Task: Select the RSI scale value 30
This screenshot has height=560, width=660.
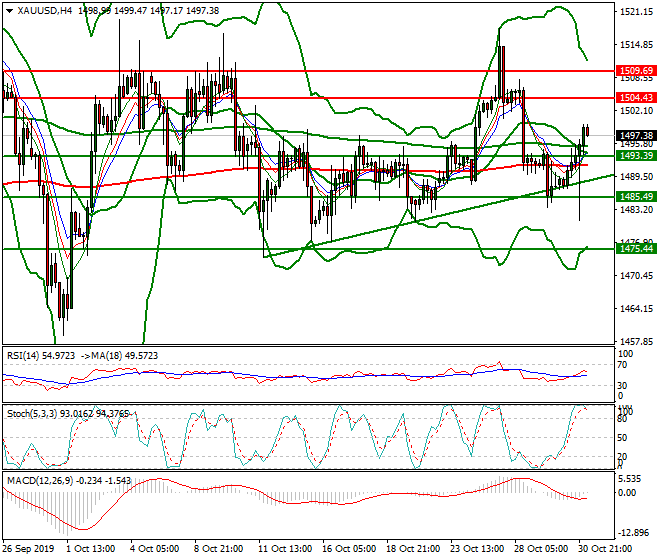Action: (622, 385)
